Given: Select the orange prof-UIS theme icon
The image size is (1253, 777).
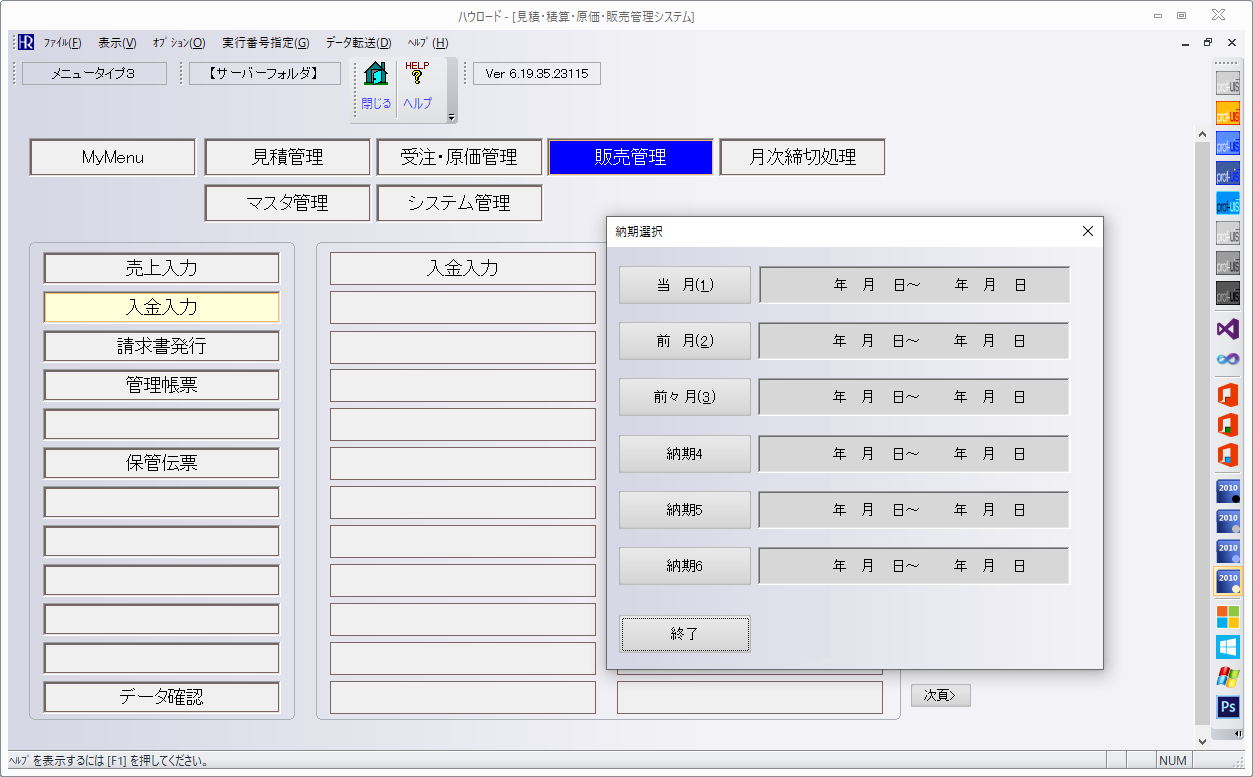Looking at the screenshot, I should click(1227, 113).
